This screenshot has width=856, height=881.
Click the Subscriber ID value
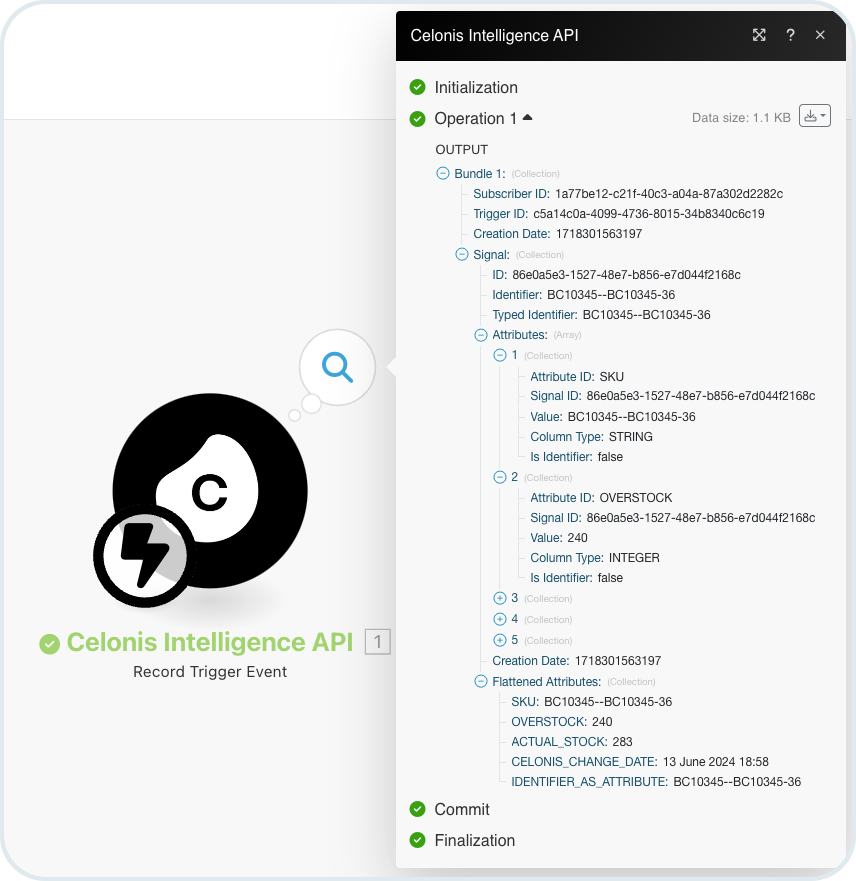(669, 194)
